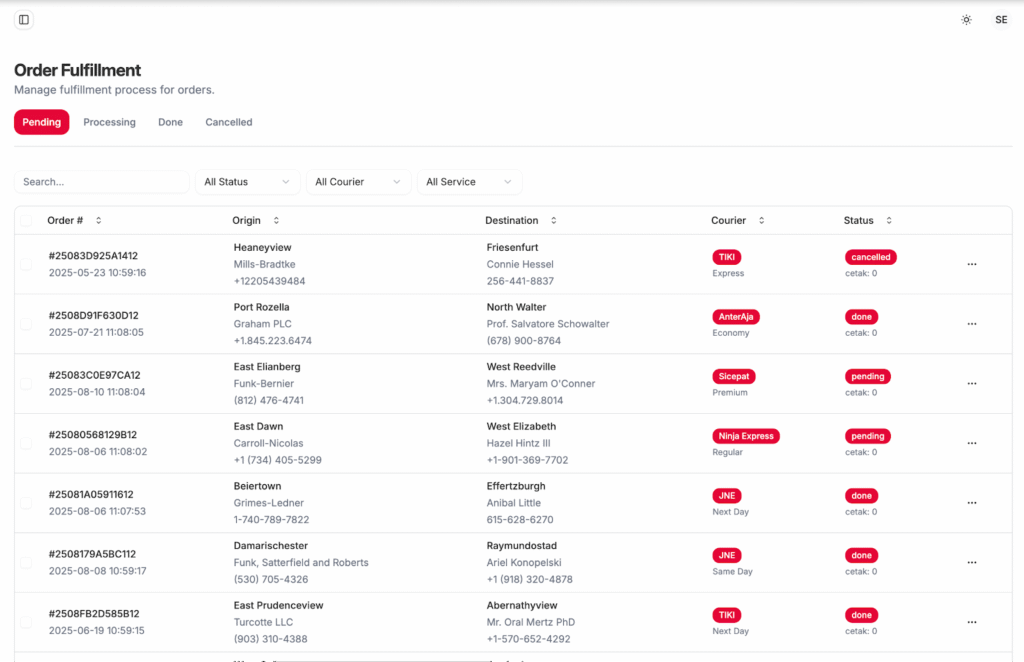Click the Ninja Express courier badge
Viewport: 1024px width, 662px height.
745,436
